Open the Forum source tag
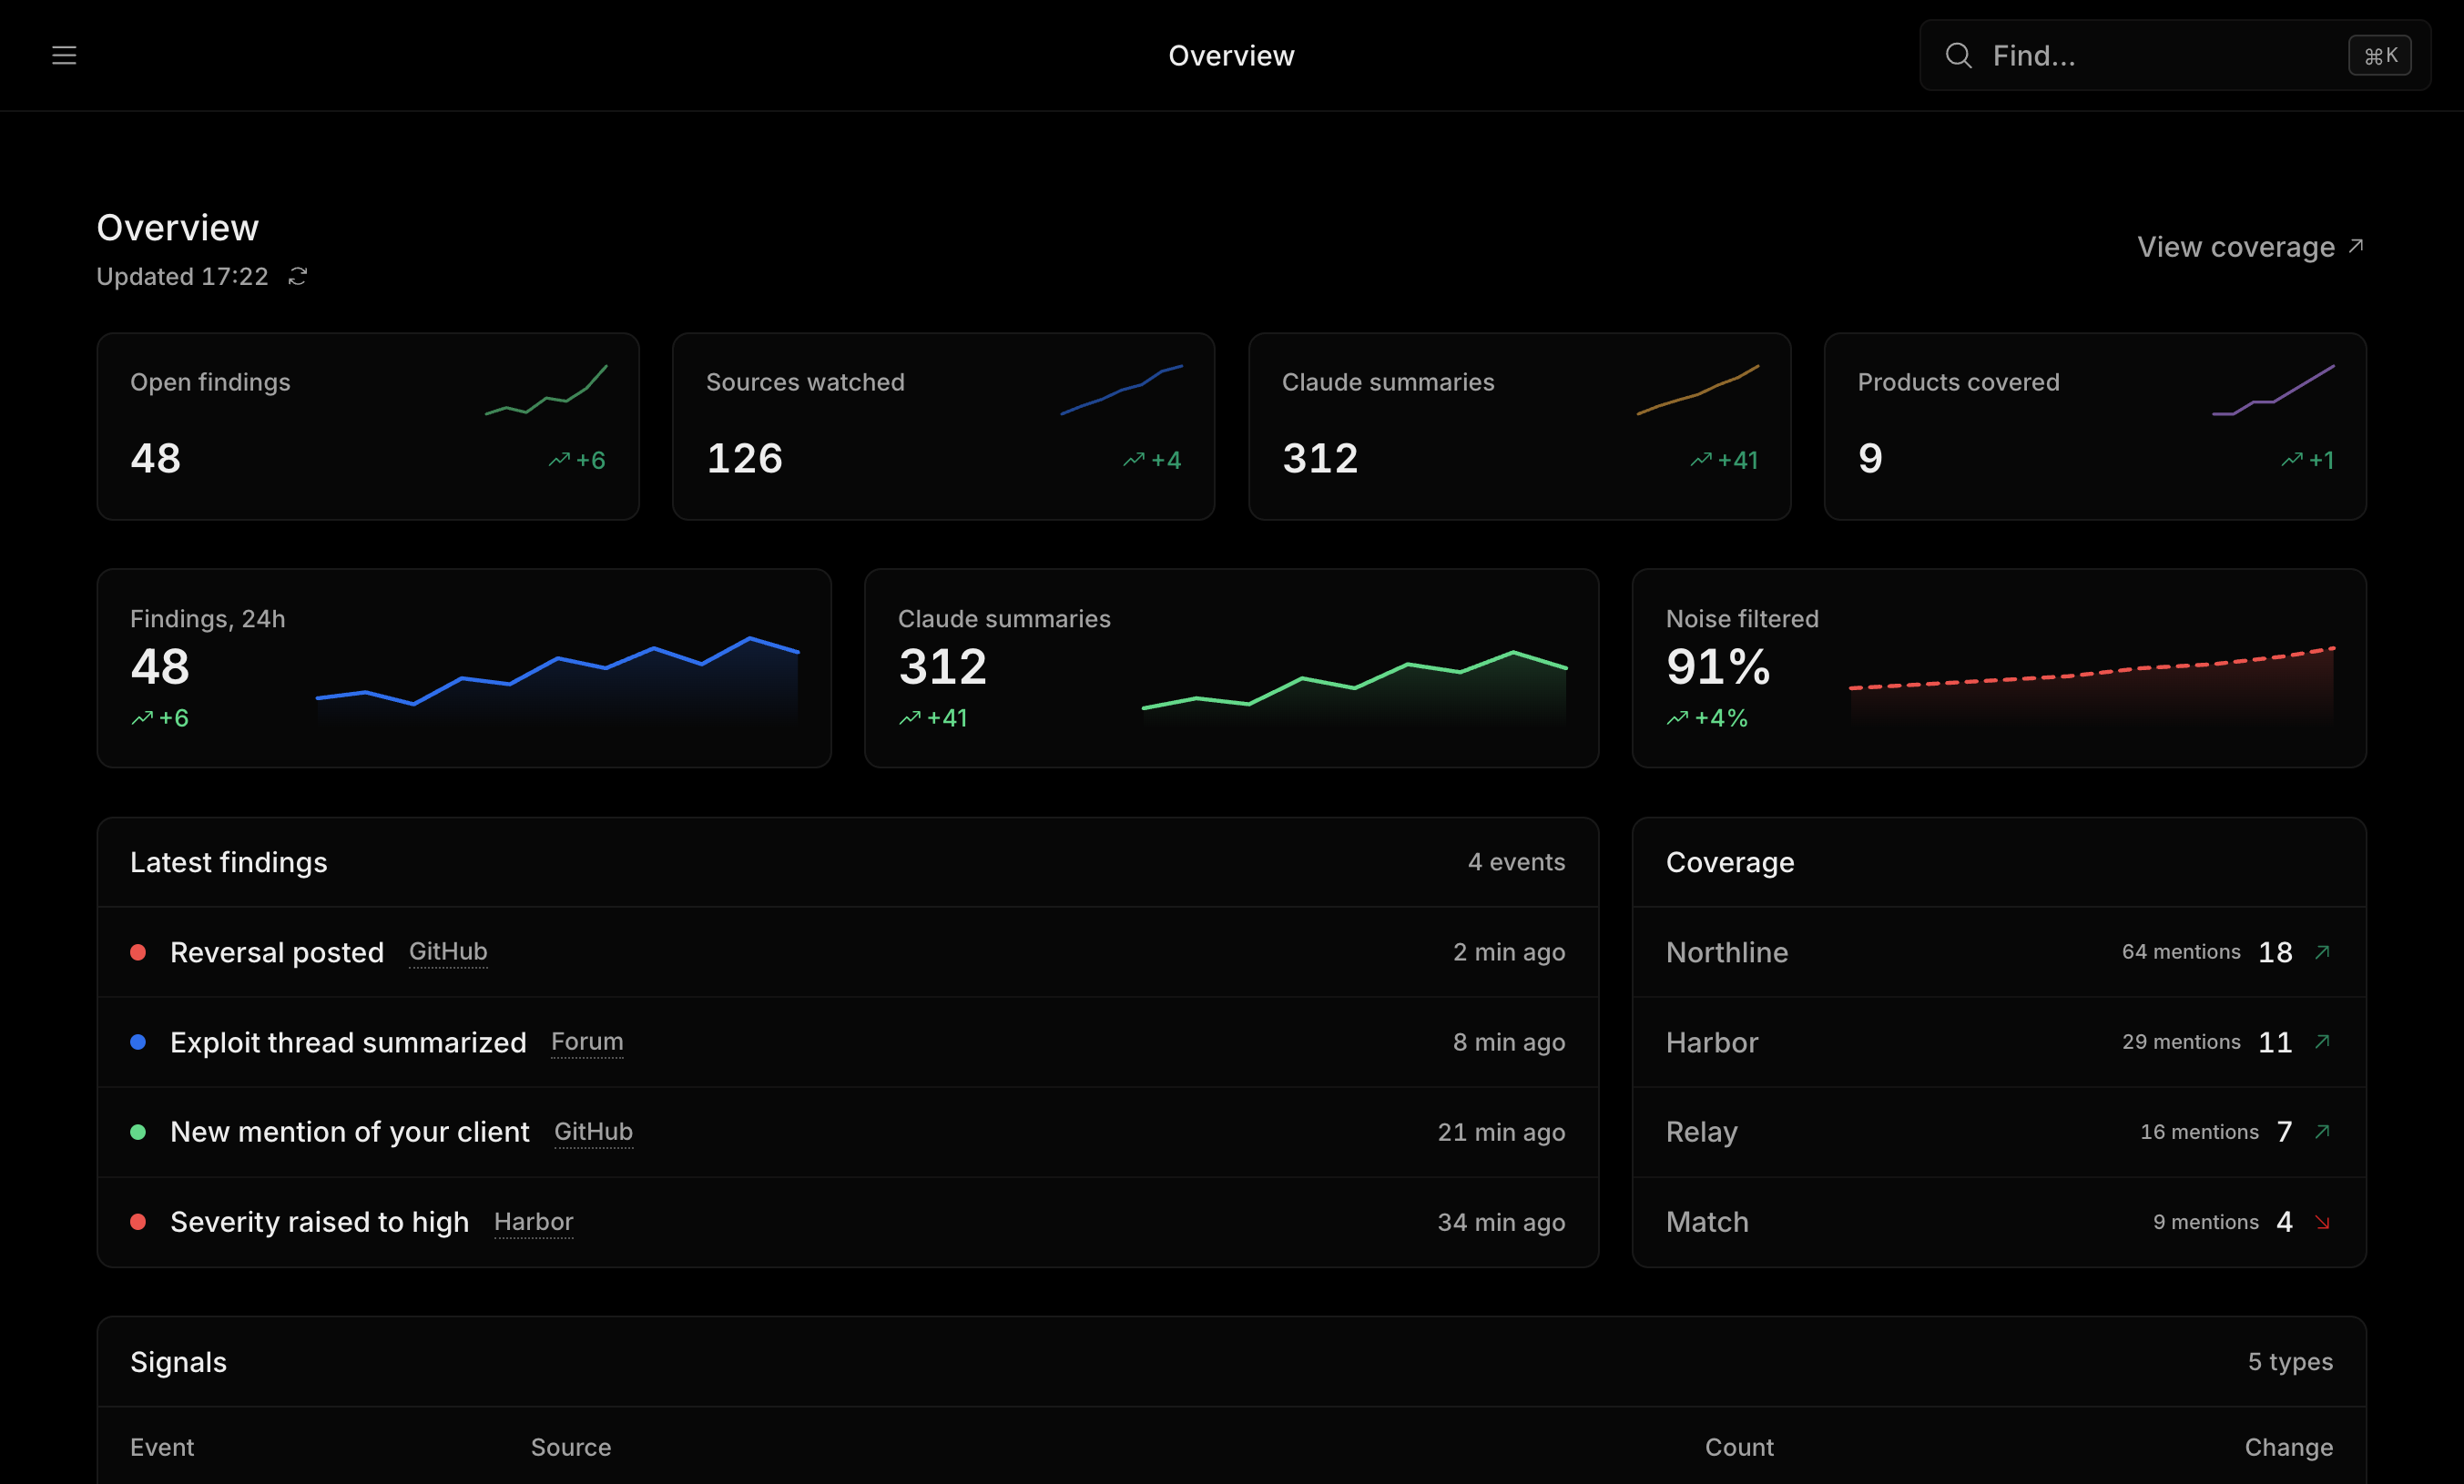Screen dimensions: 2464x1484 click(x=587, y=1042)
